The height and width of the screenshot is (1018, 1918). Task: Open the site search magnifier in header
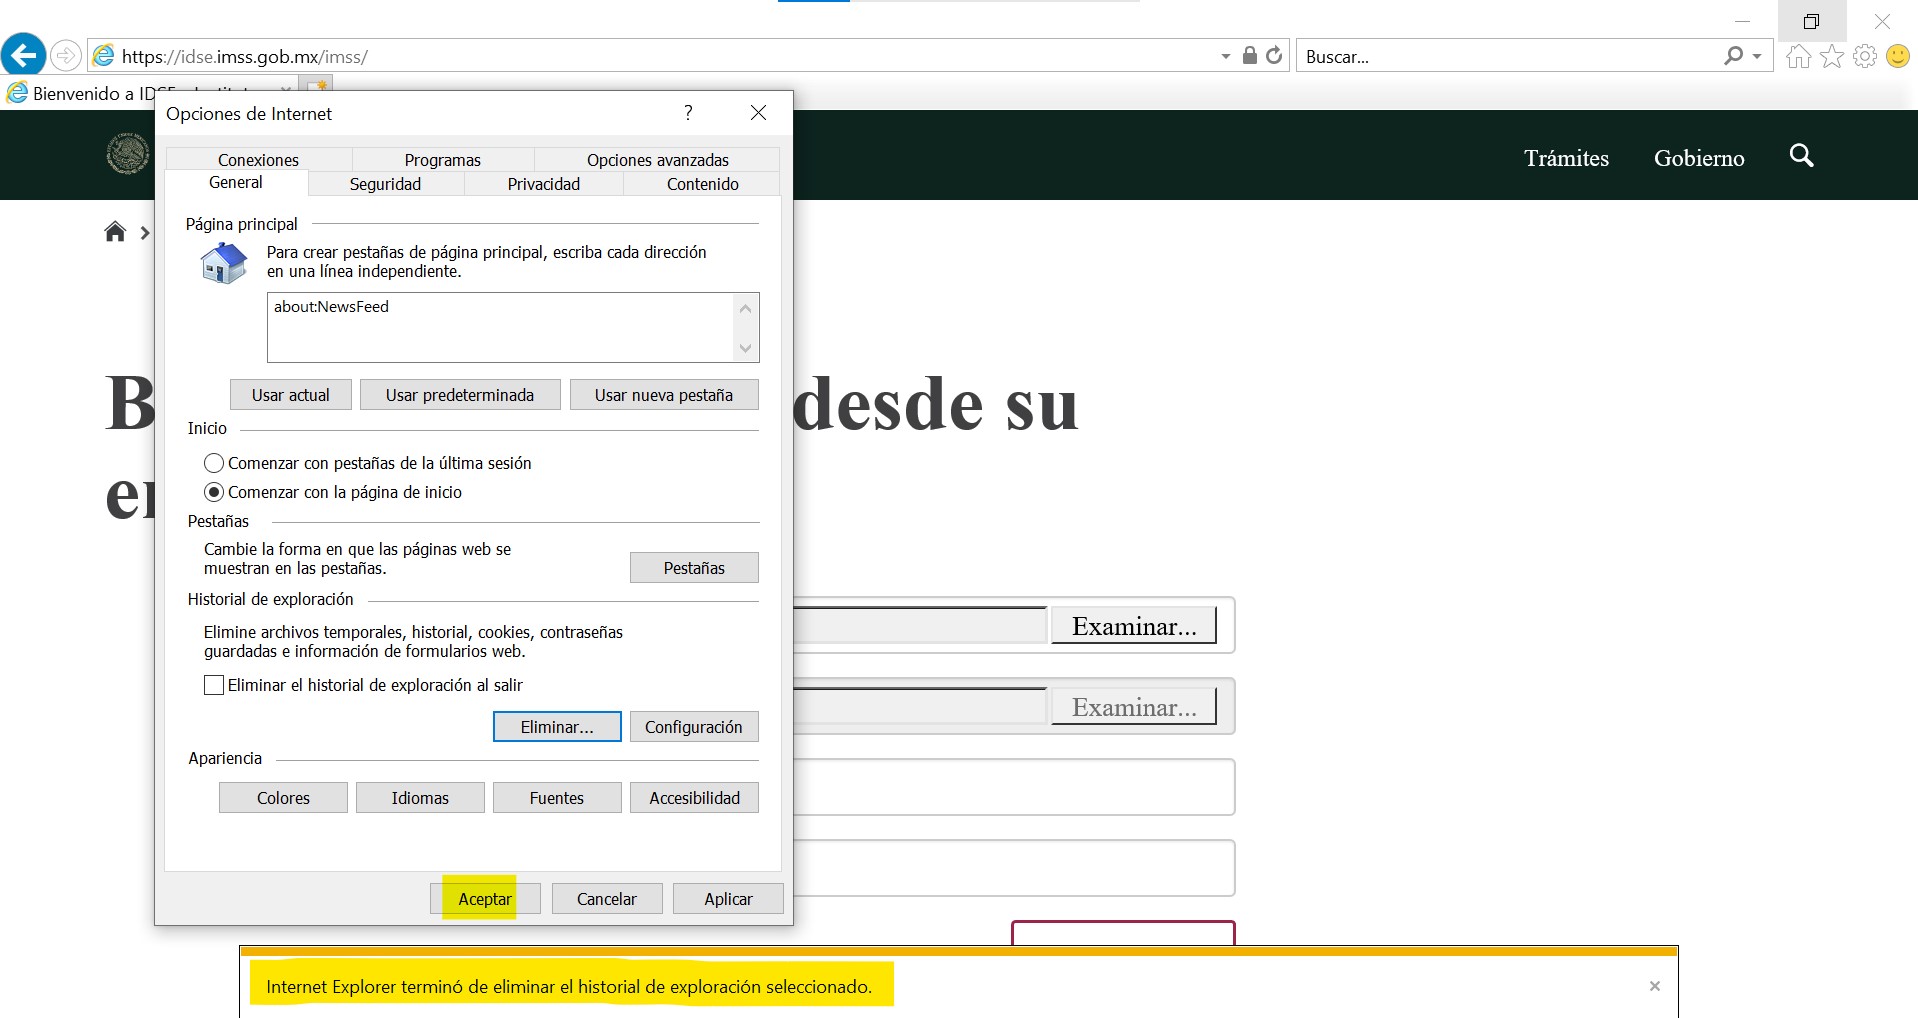1801,155
